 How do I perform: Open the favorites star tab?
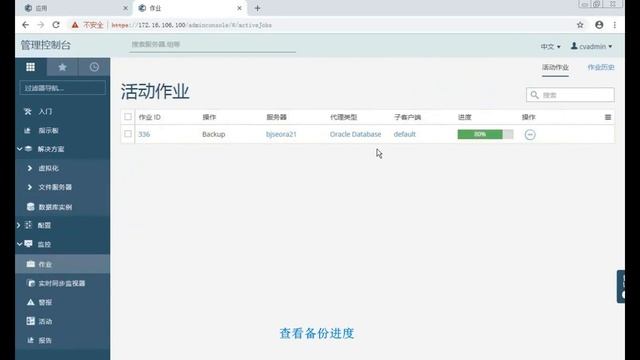click(x=62, y=67)
